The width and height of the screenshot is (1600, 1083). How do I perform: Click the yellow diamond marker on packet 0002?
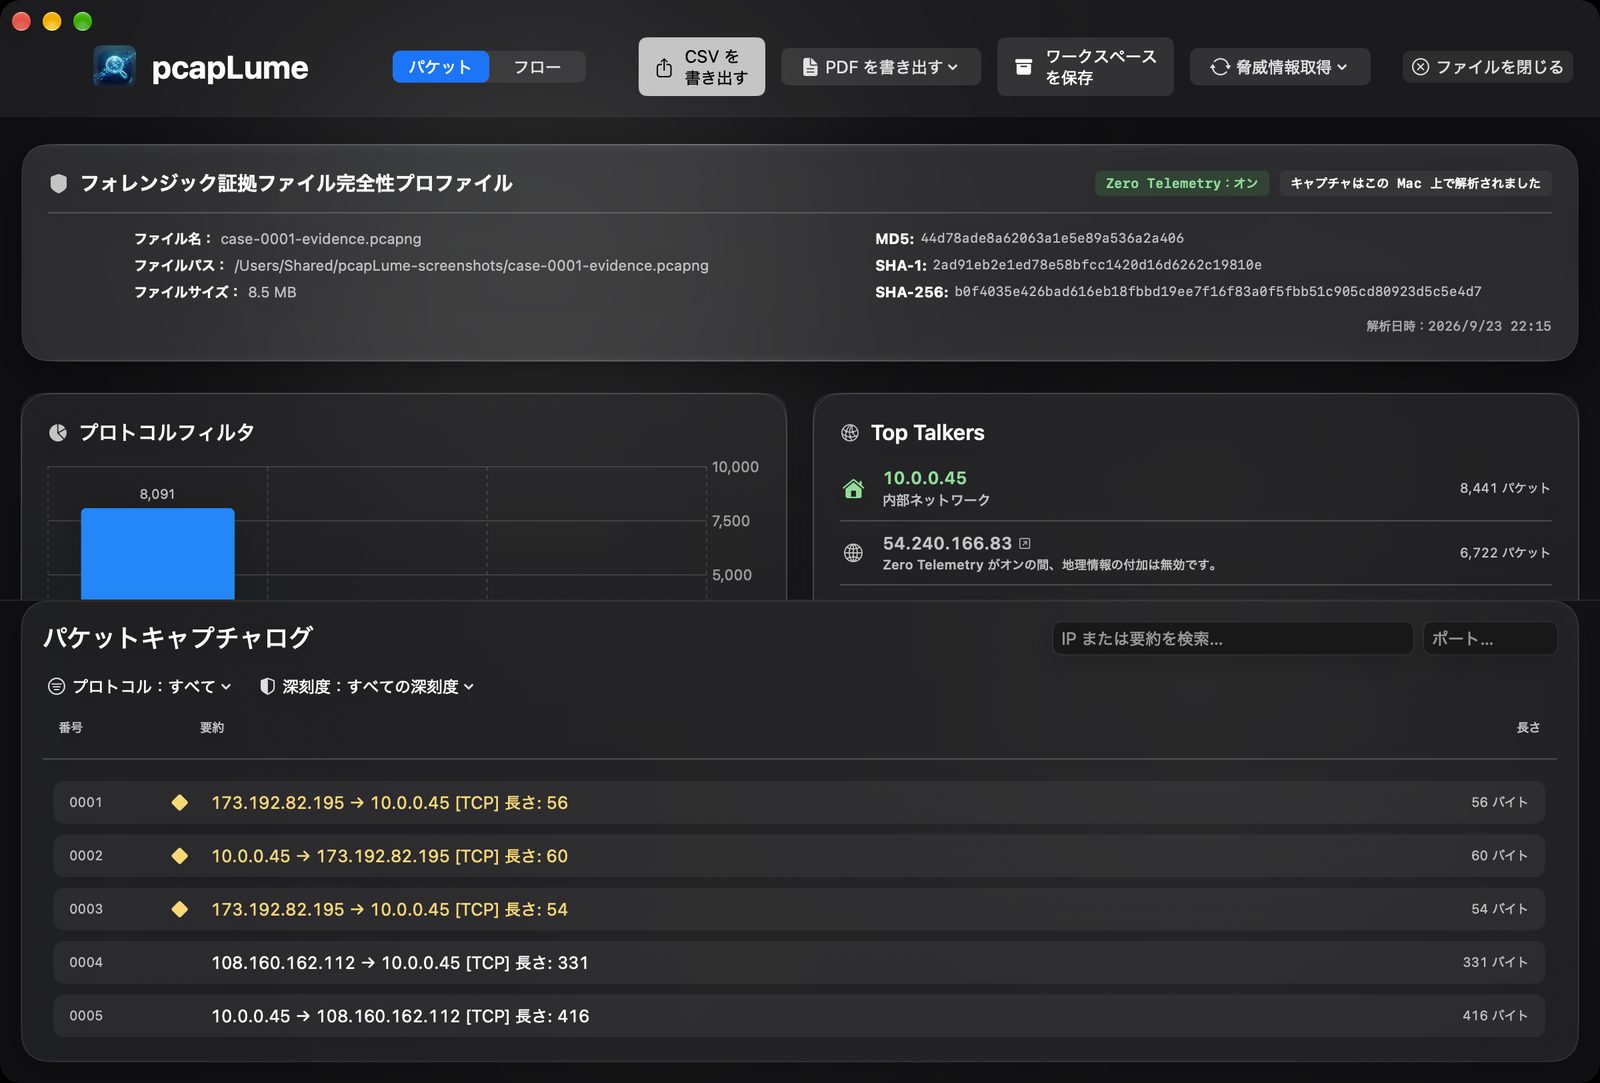pyautogui.click(x=180, y=856)
